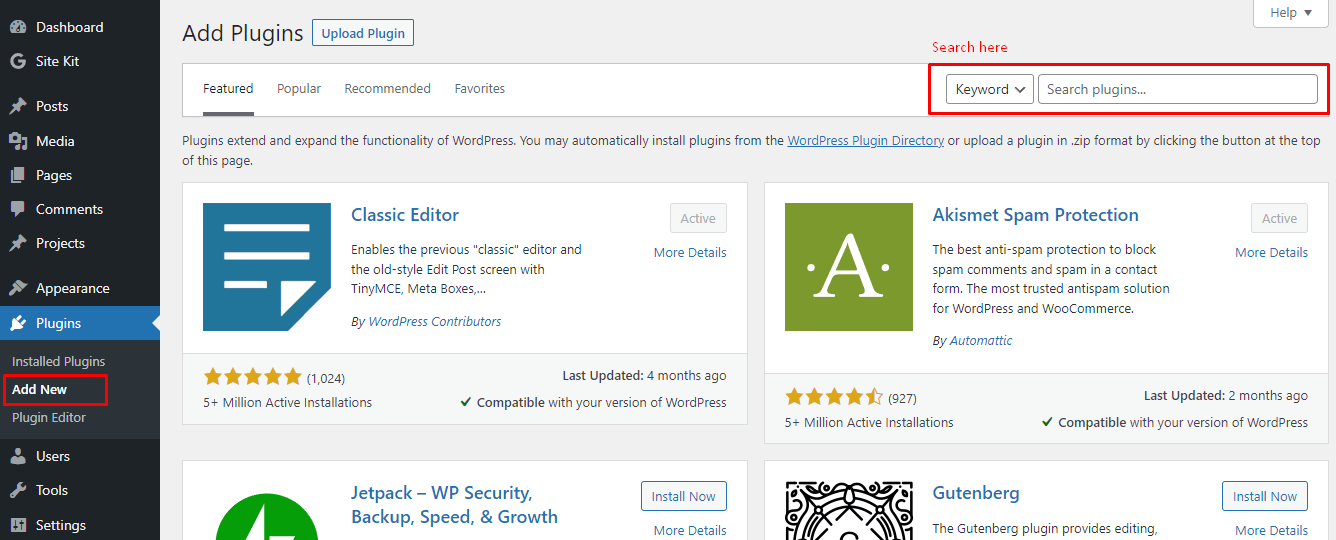
Task: Open Plugin Editor submenu item
Action: coord(49,417)
